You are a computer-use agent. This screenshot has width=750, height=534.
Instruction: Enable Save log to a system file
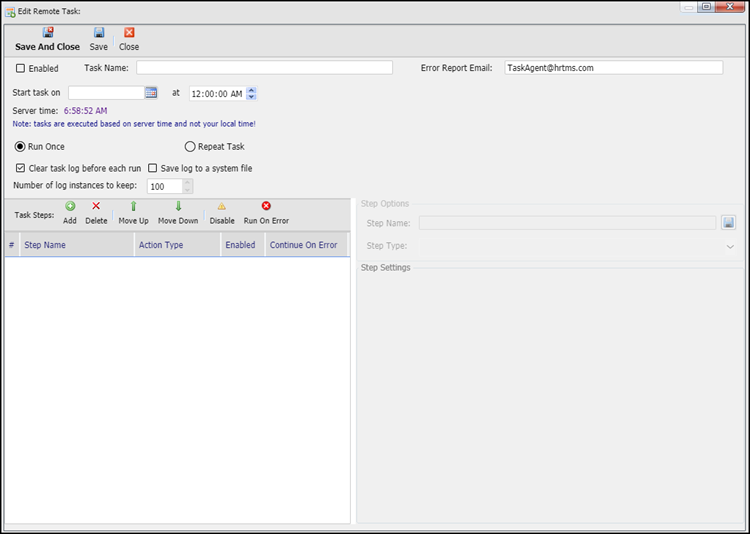pyautogui.click(x=153, y=168)
